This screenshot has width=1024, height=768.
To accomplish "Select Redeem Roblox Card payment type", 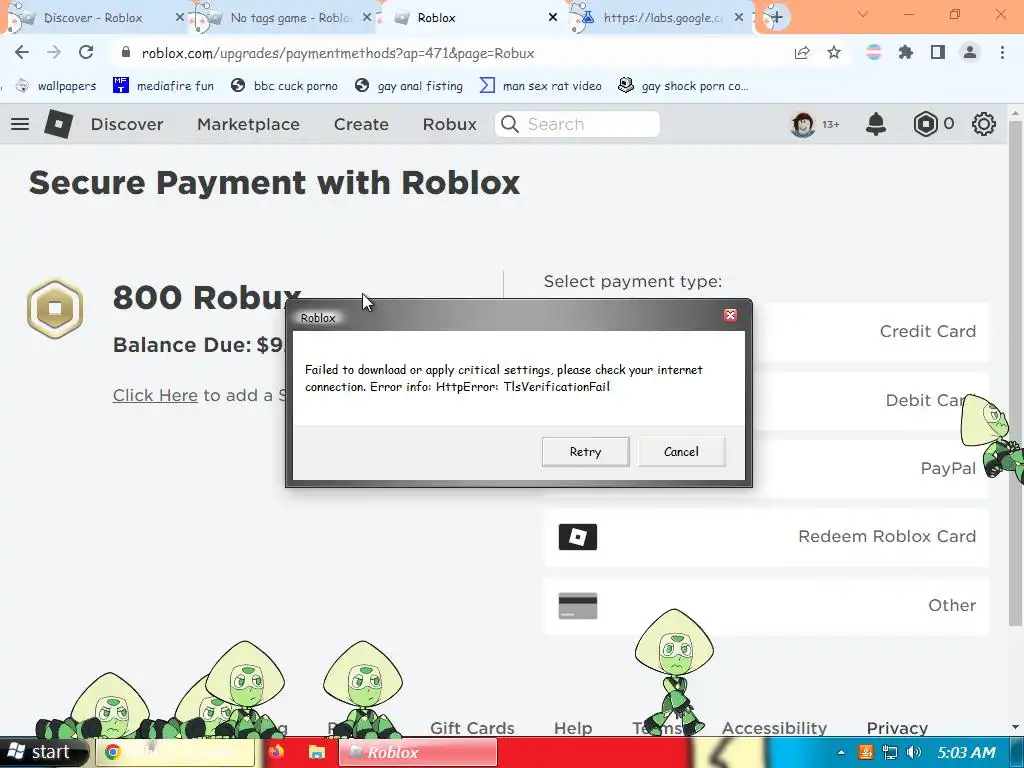I will point(766,536).
